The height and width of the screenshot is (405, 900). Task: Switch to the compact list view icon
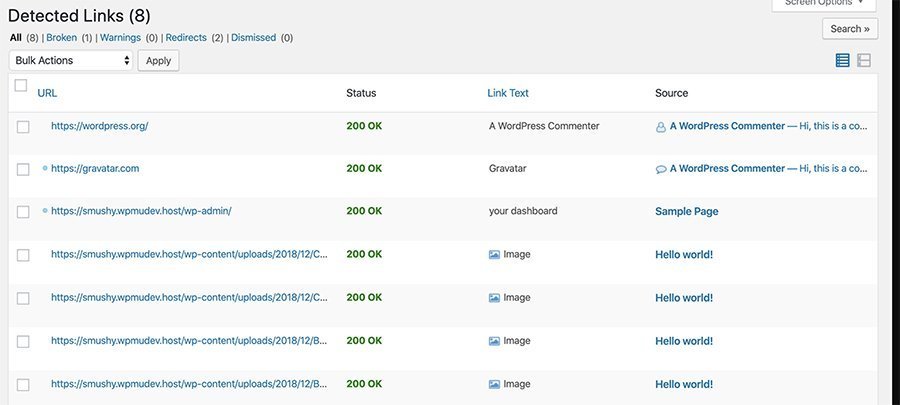tap(842, 60)
